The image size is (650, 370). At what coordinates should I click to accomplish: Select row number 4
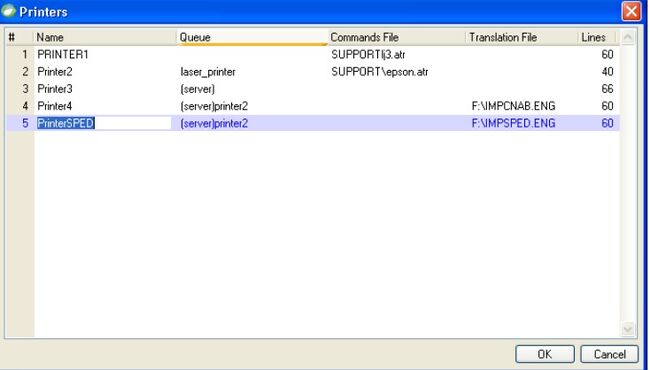(x=25, y=106)
